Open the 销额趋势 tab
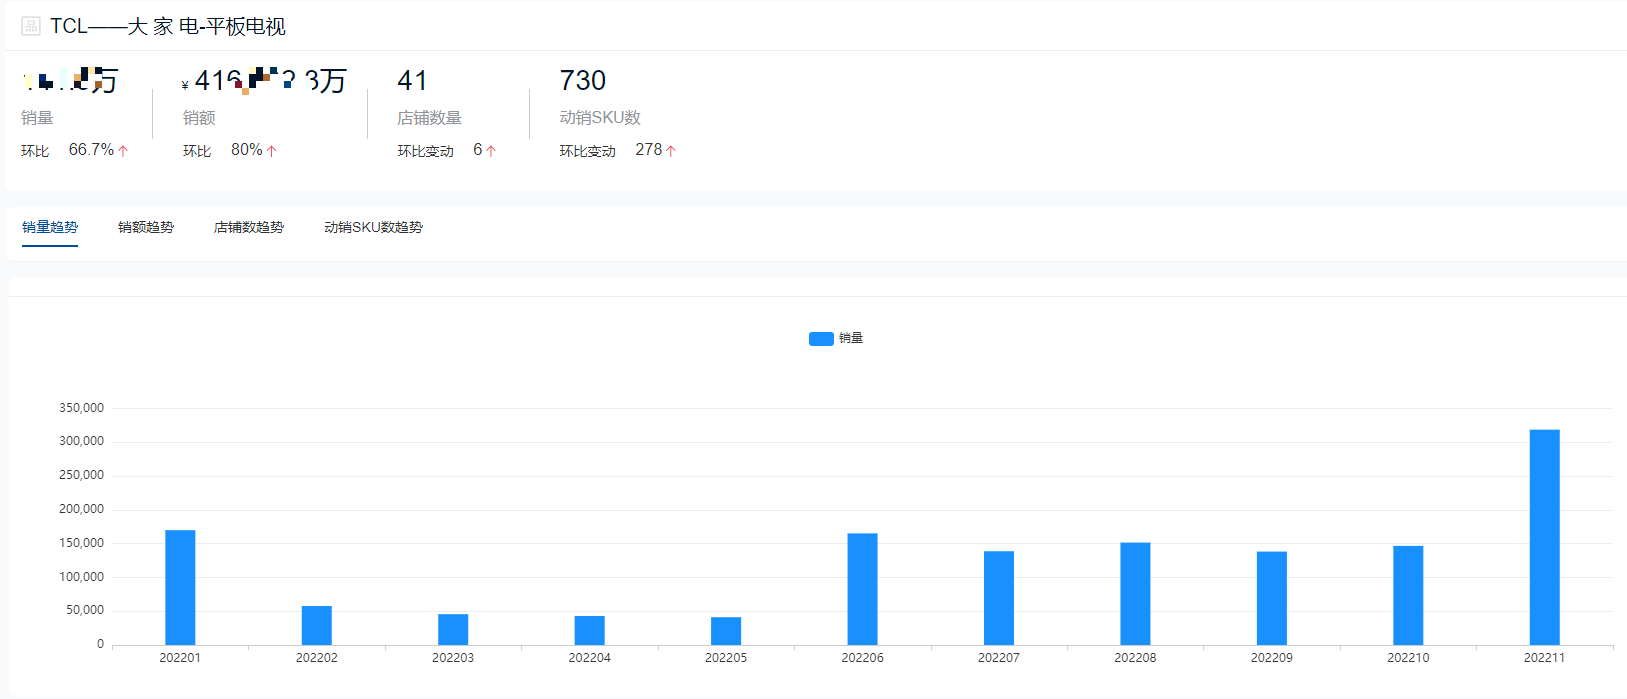The height and width of the screenshot is (699, 1627). pyautogui.click(x=146, y=227)
